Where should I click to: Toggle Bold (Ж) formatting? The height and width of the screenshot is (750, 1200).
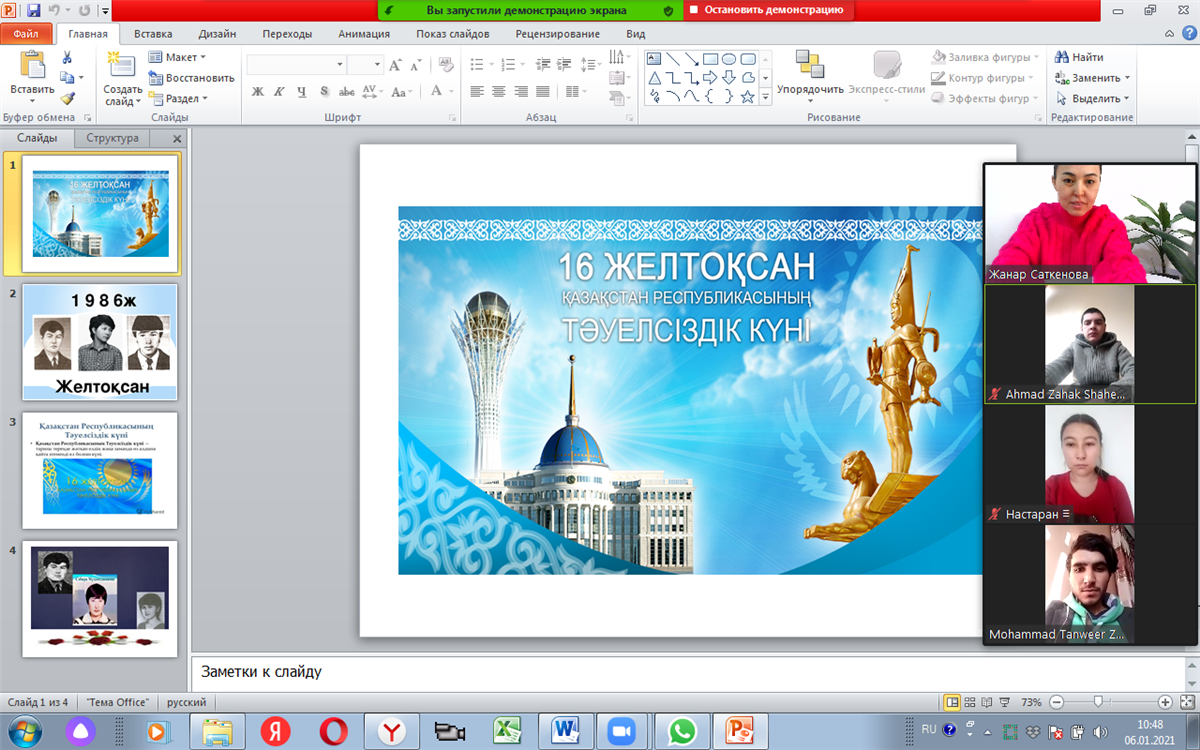point(257,92)
